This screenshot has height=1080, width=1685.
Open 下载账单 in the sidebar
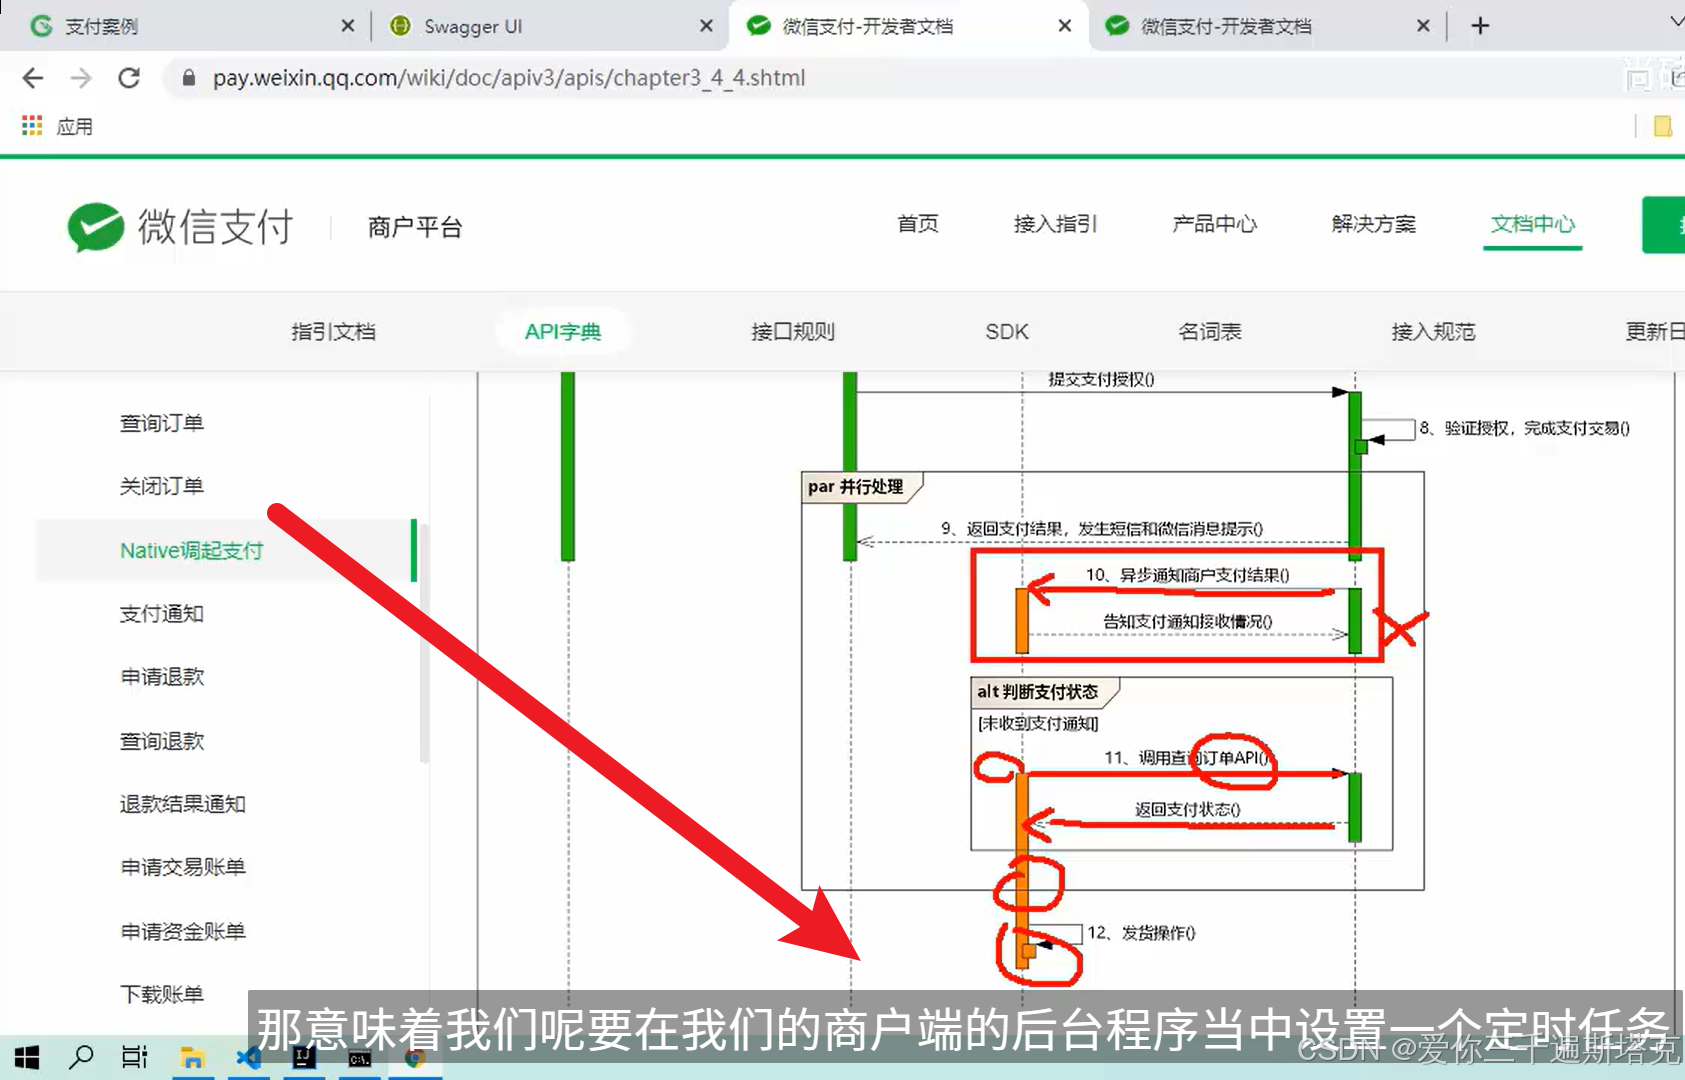162,994
